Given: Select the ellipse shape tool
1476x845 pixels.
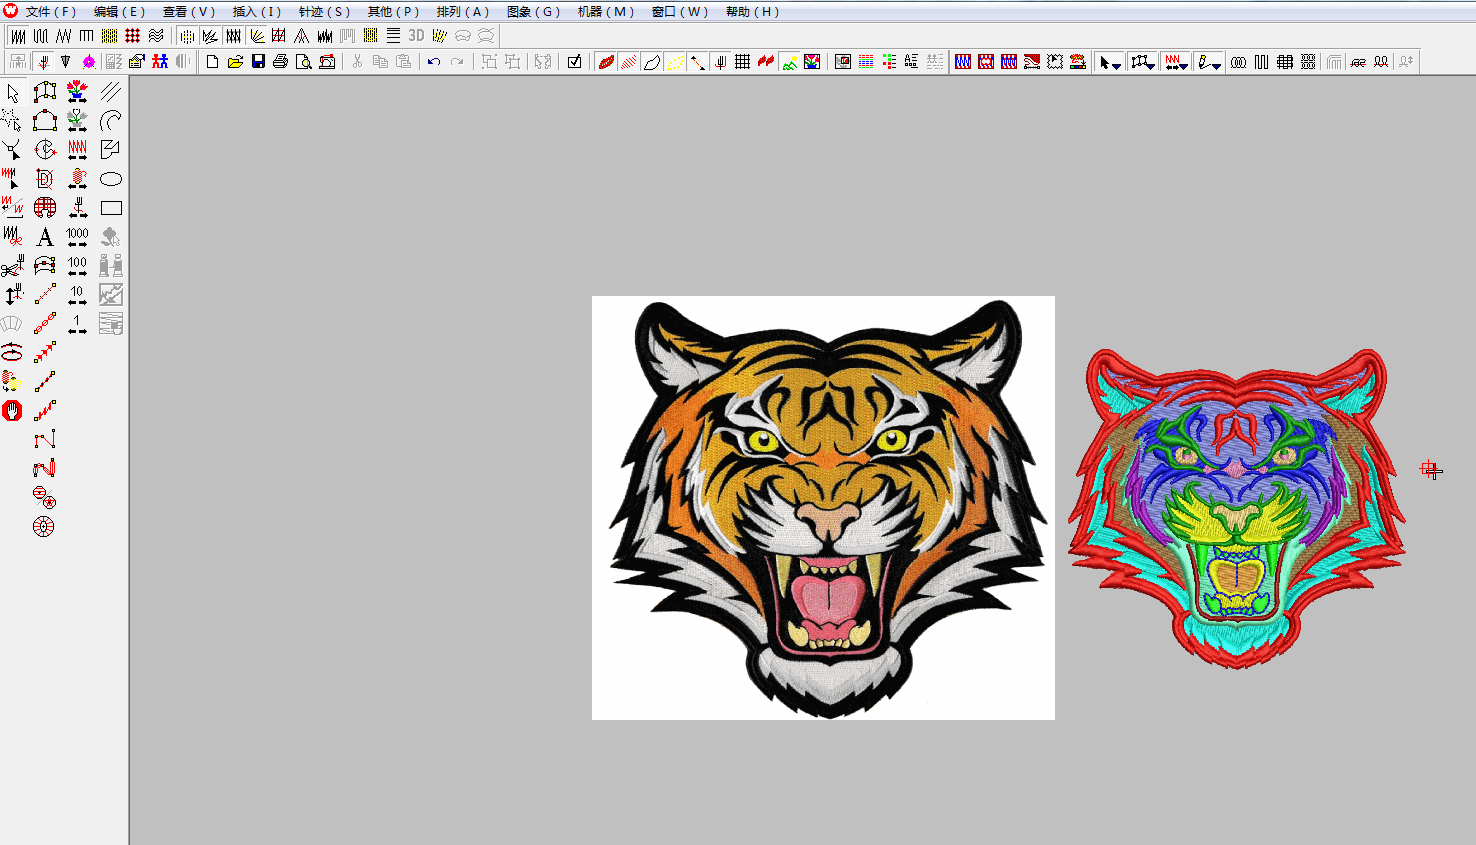Looking at the screenshot, I should [111, 179].
